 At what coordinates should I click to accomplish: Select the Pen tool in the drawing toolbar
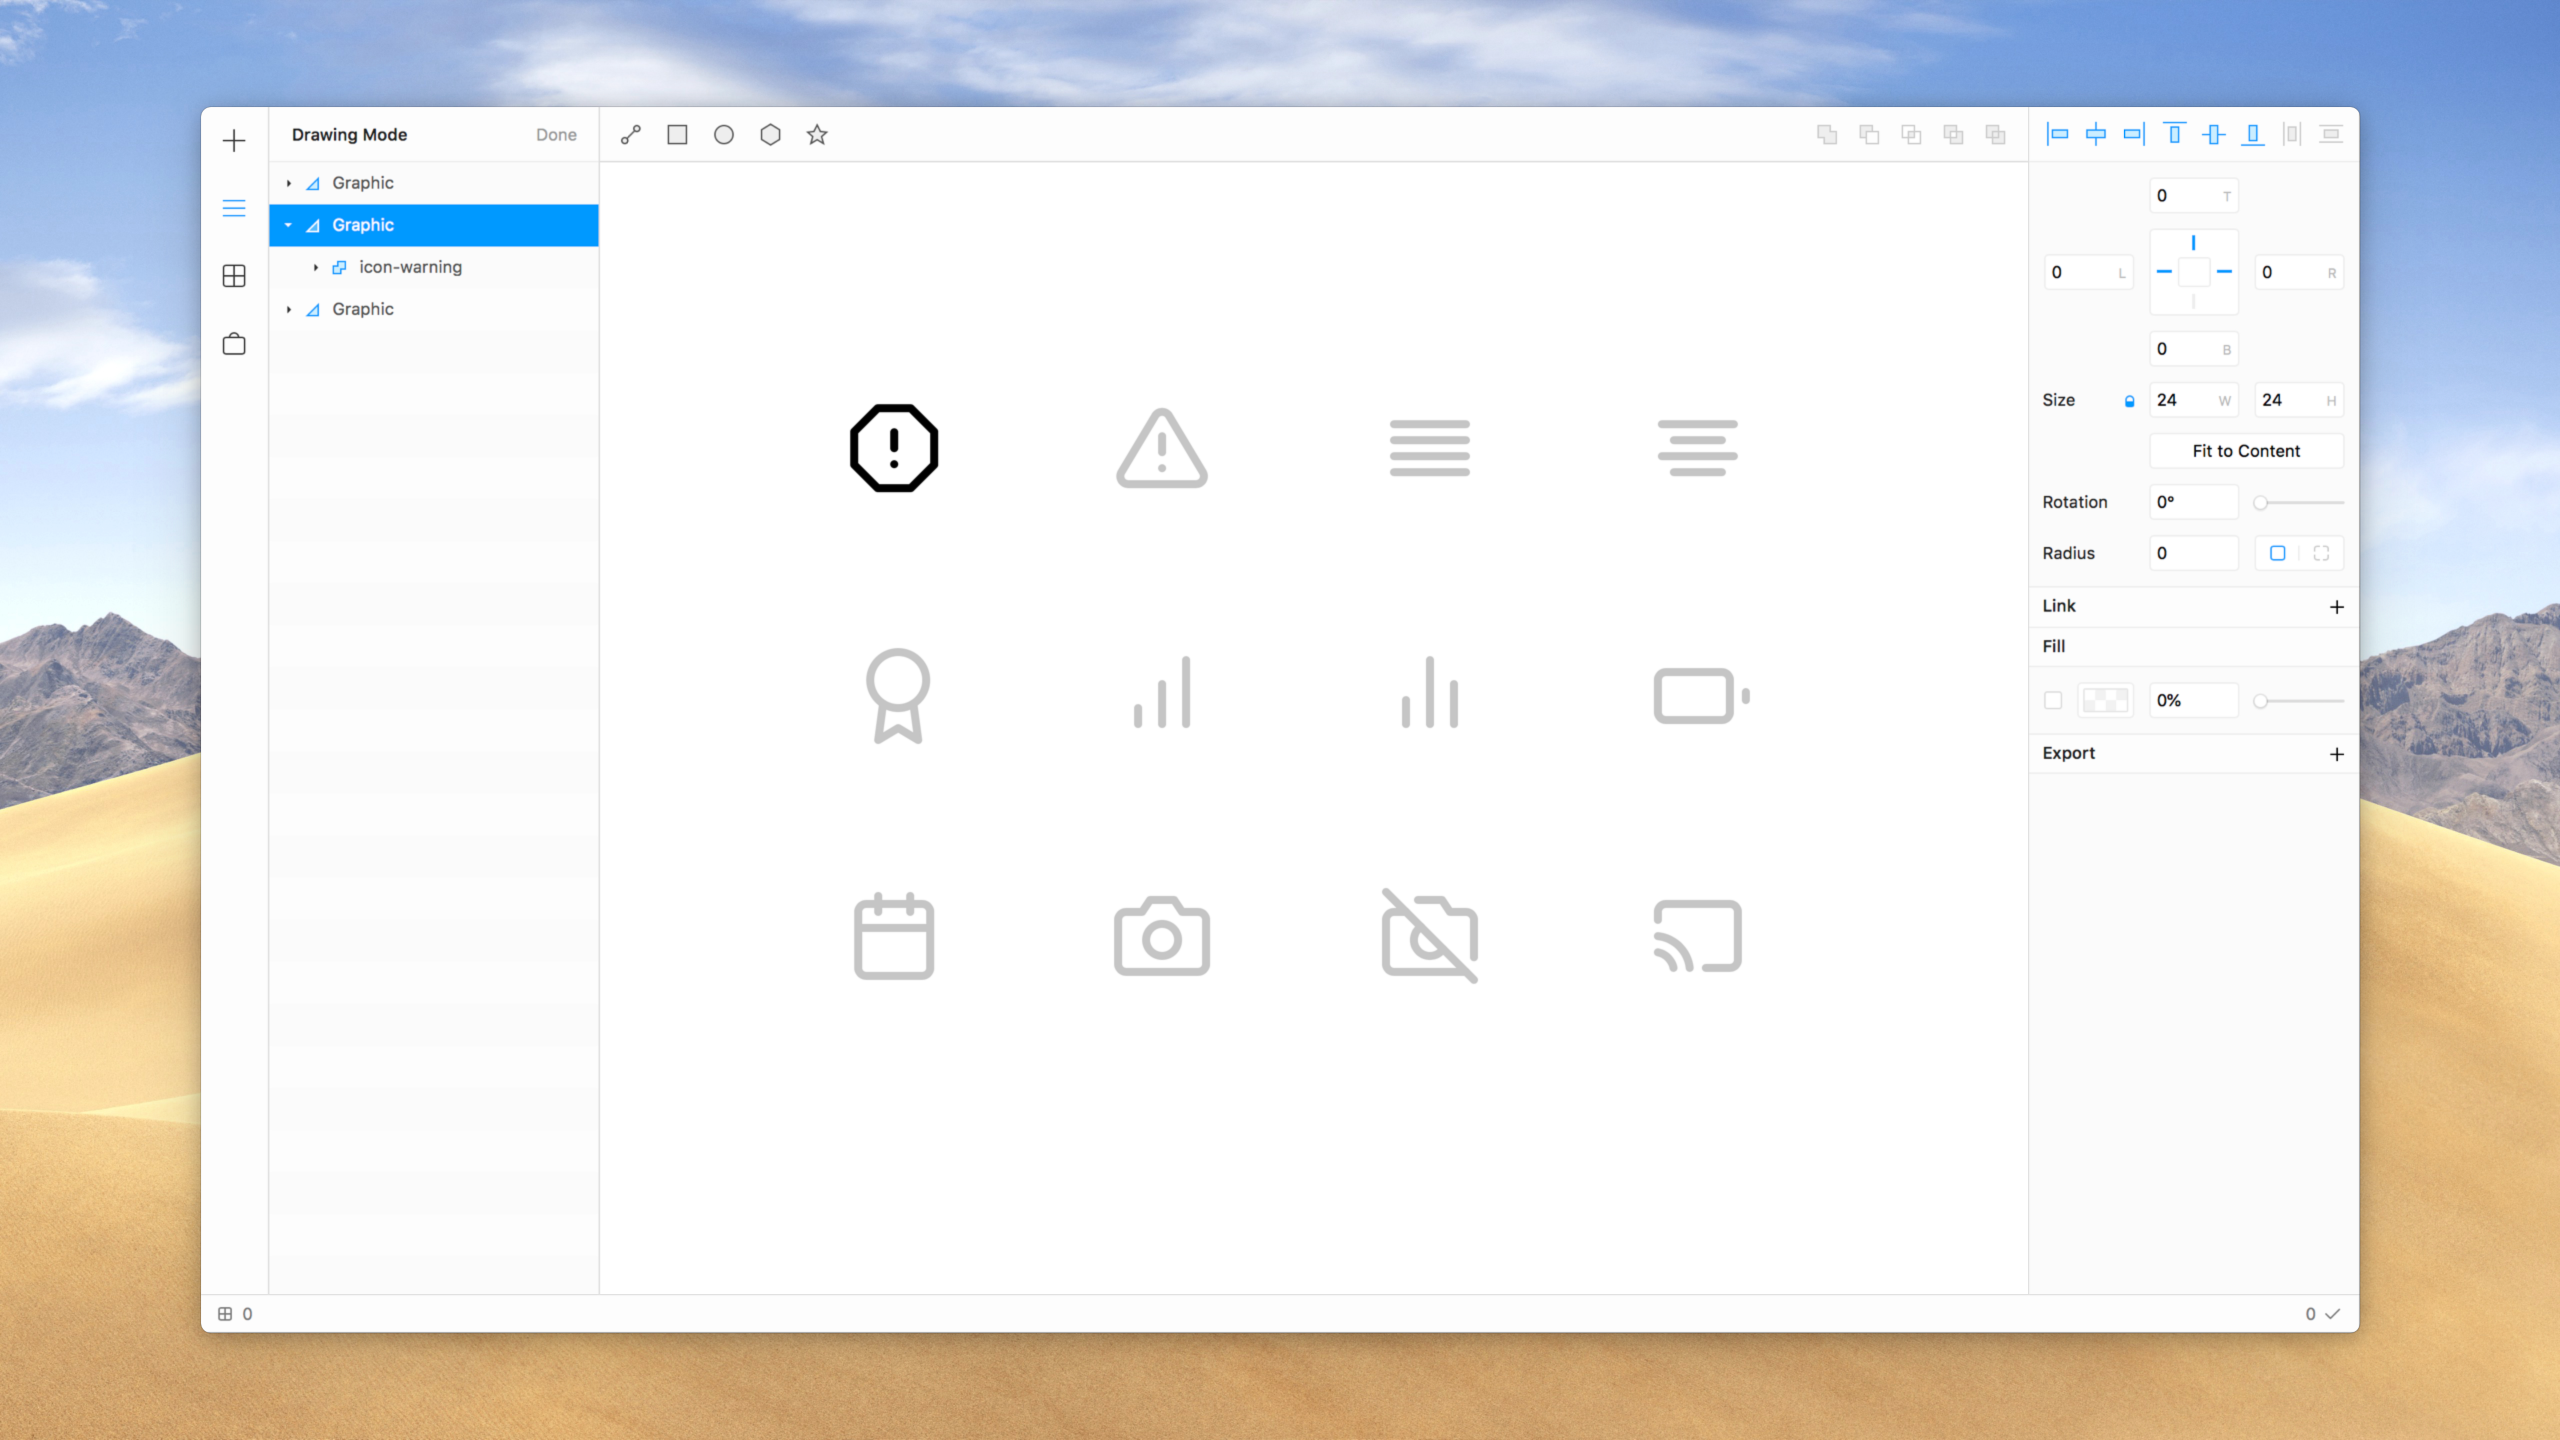pyautogui.click(x=631, y=134)
